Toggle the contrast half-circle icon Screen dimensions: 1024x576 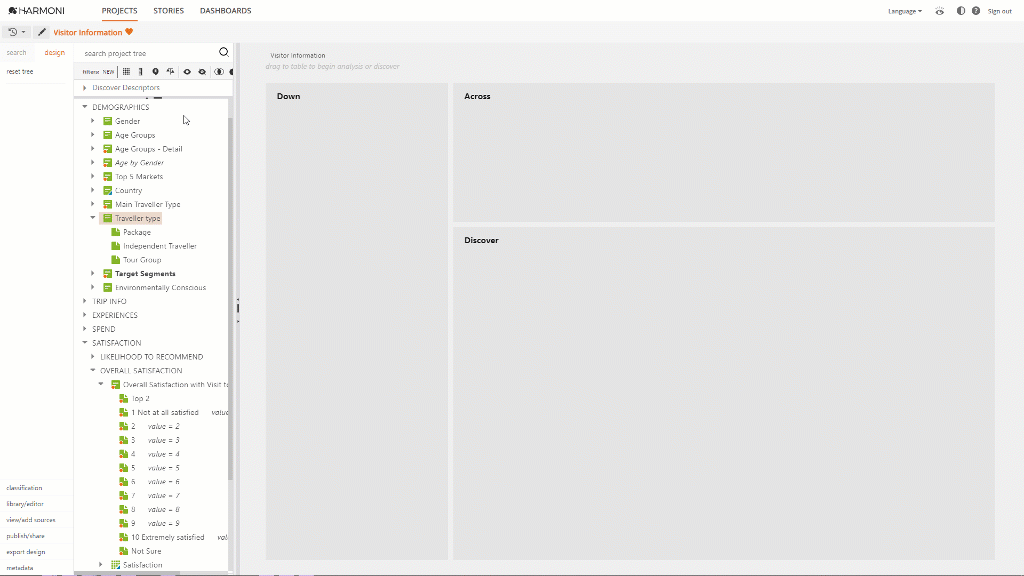point(961,11)
